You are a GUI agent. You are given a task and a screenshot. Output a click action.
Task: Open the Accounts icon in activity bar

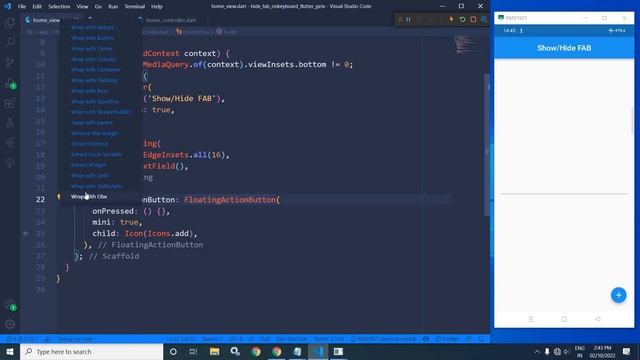(x=10, y=304)
